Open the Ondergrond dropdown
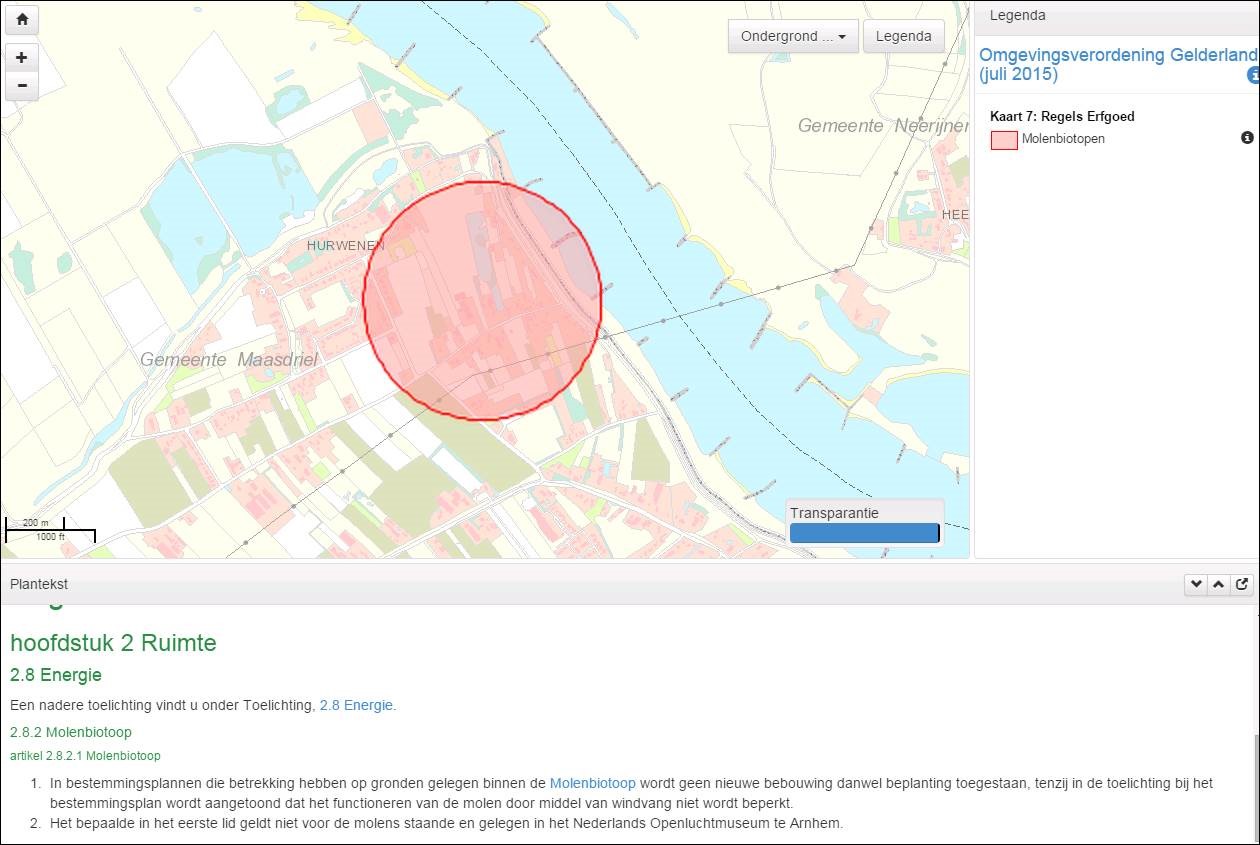Screen dimensions: 1260x845 [792, 36]
